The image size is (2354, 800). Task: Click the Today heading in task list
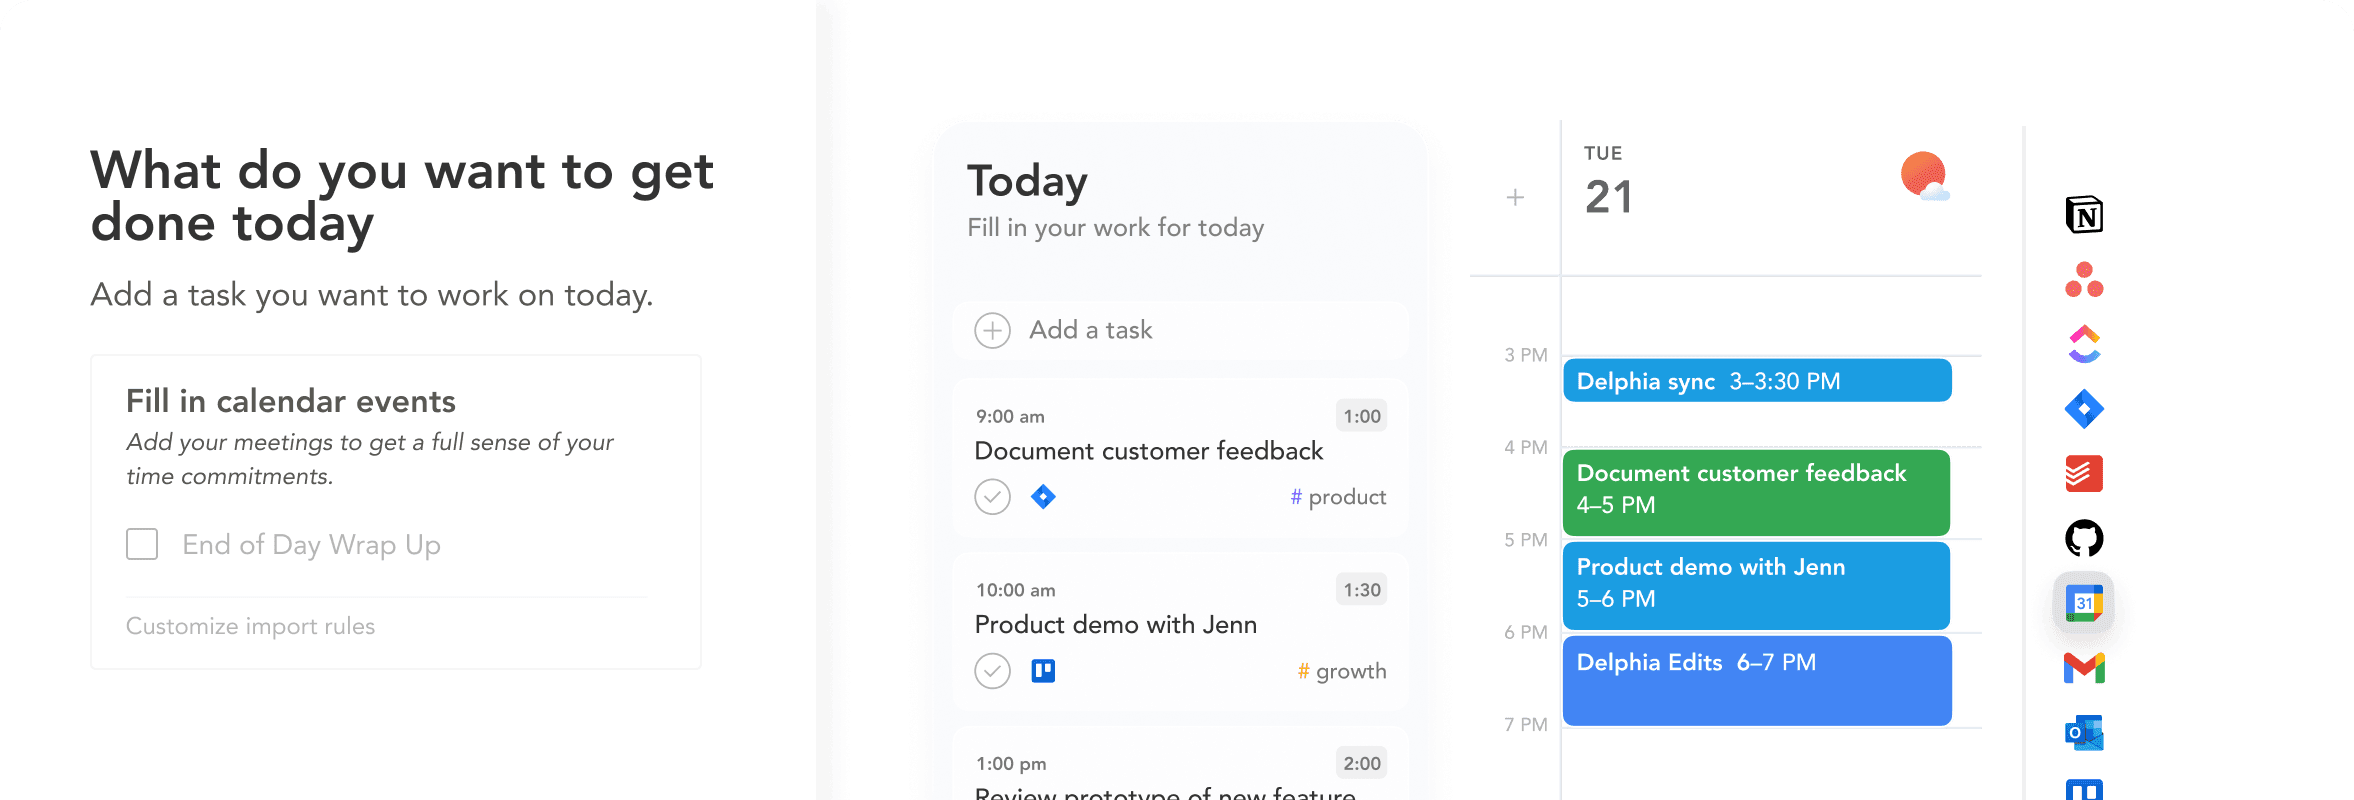[x=1027, y=181]
